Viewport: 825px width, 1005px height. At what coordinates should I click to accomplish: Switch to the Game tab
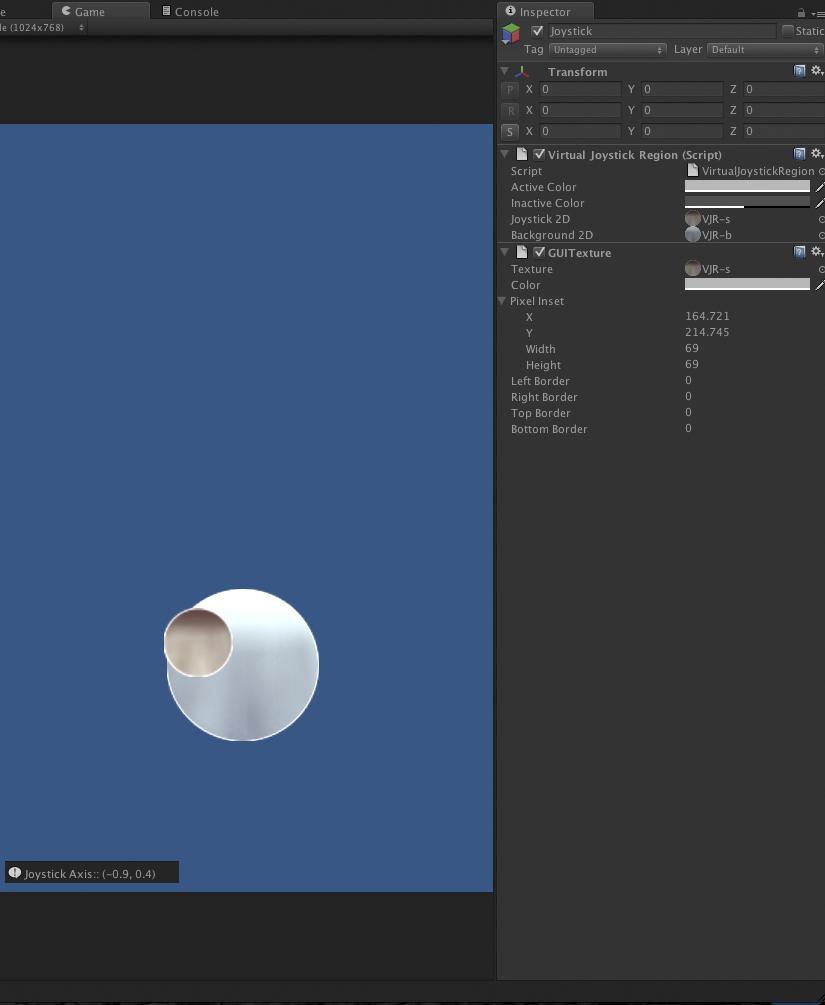101,12
